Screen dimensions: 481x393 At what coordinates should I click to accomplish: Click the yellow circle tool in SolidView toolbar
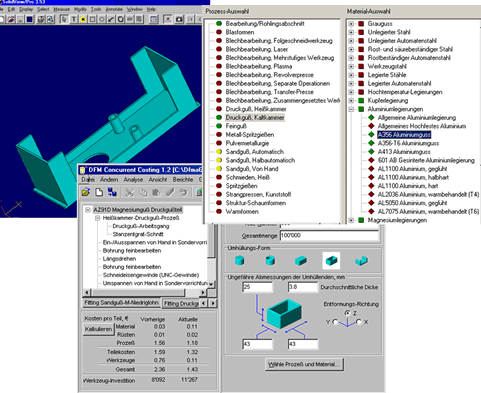(x=83, y=19)
